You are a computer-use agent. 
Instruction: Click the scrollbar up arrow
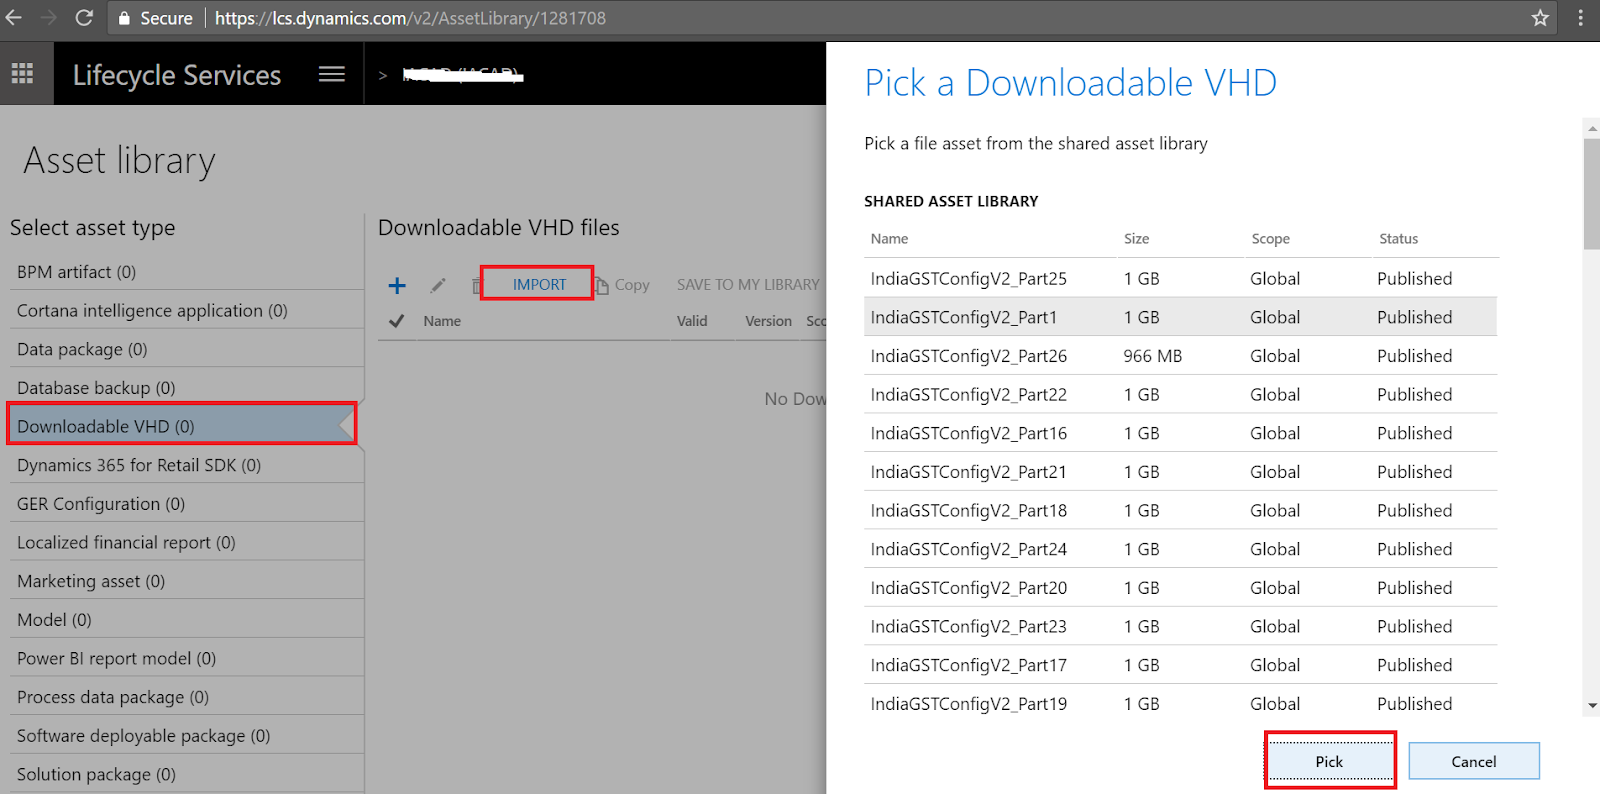pyautogui.click(x=1592, y=128)
